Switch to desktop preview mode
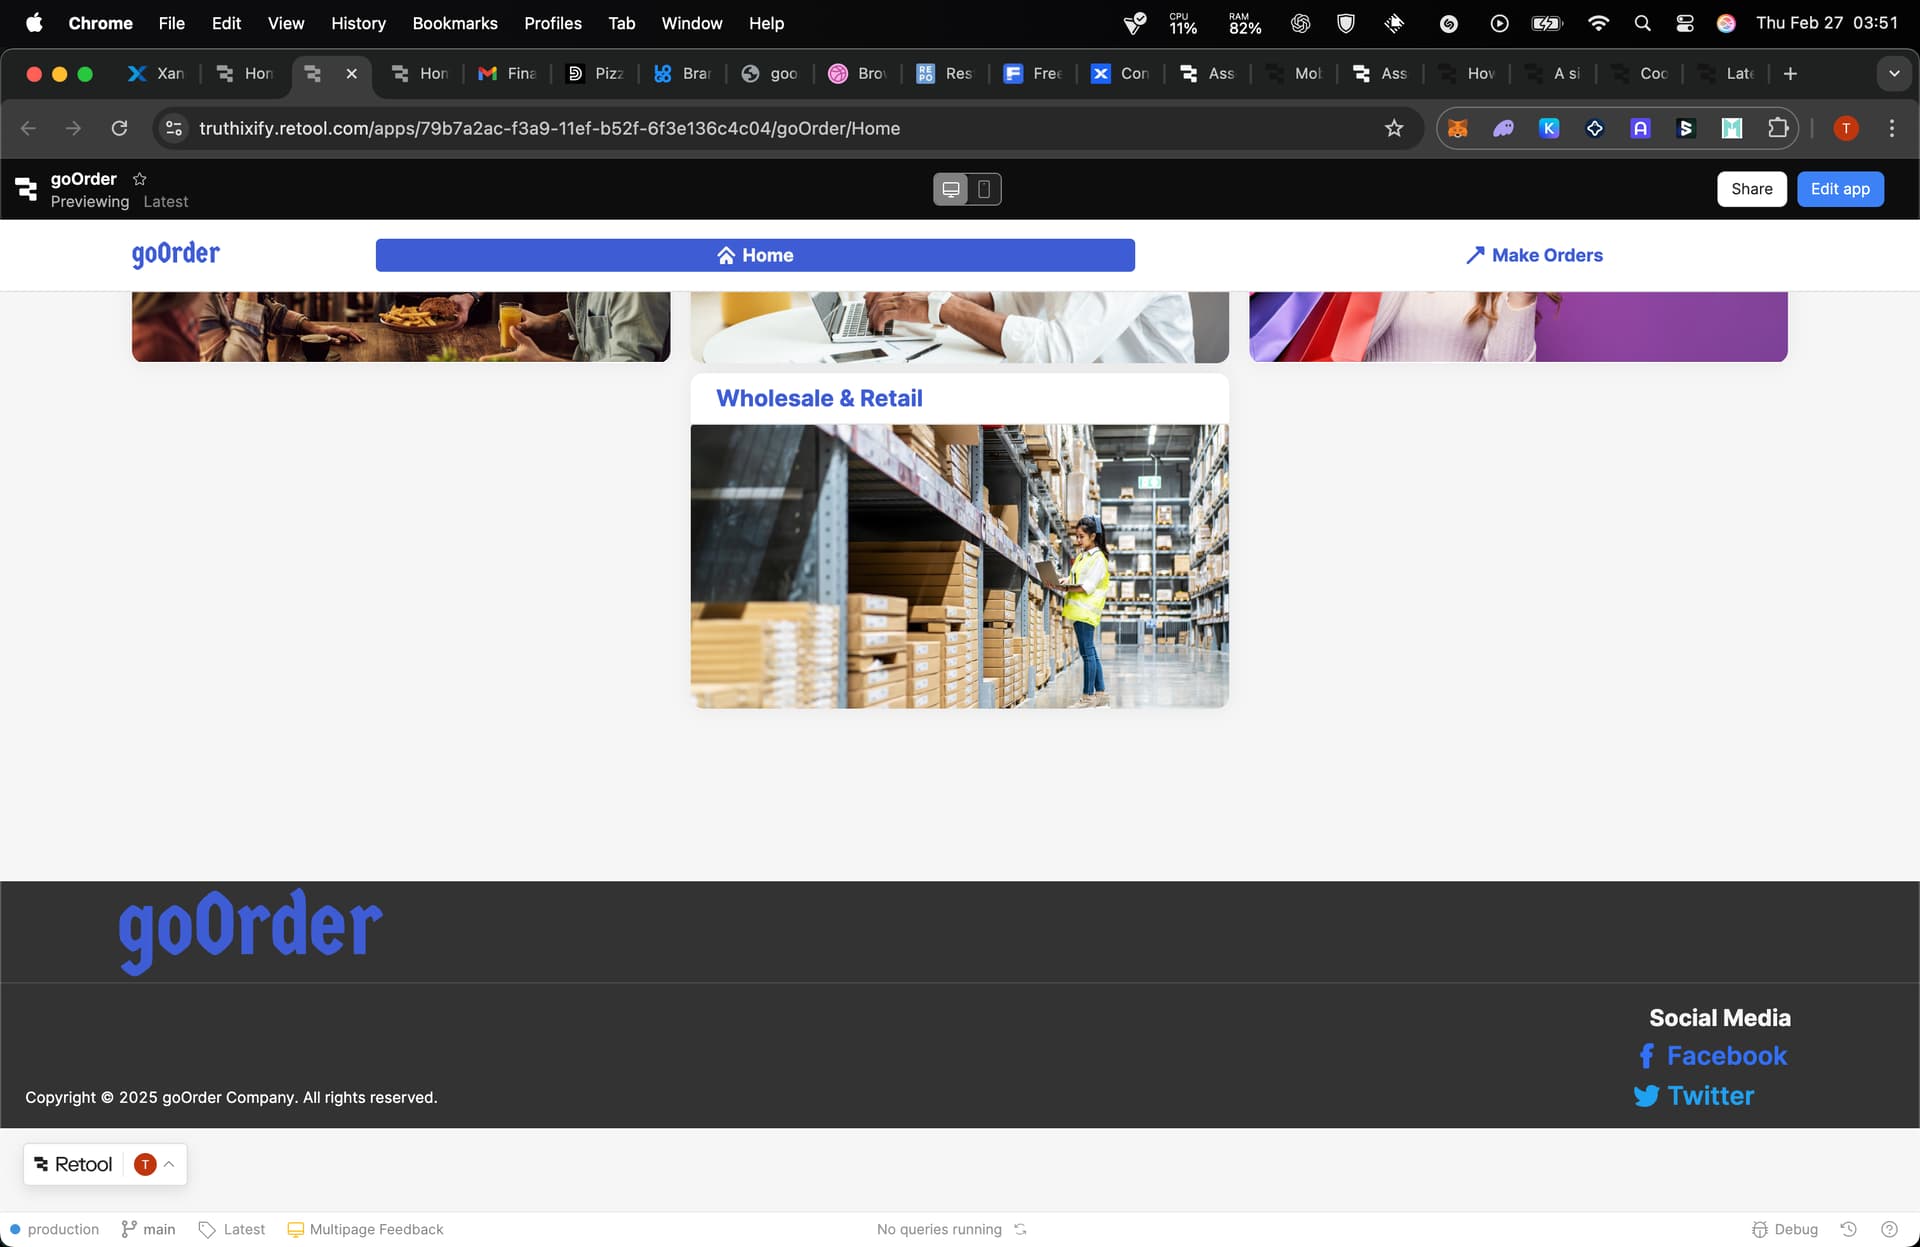1920x1247 pixels. pyautogui.click(x=951, y=189)
